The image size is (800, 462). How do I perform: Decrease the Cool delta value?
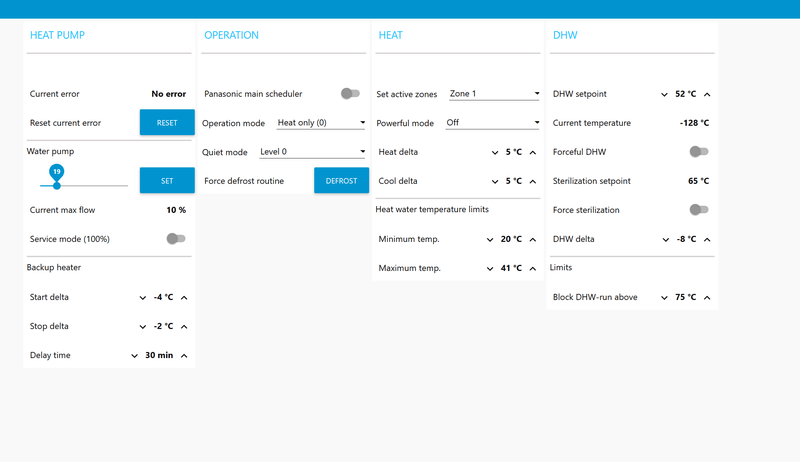(x=494, y=182)
